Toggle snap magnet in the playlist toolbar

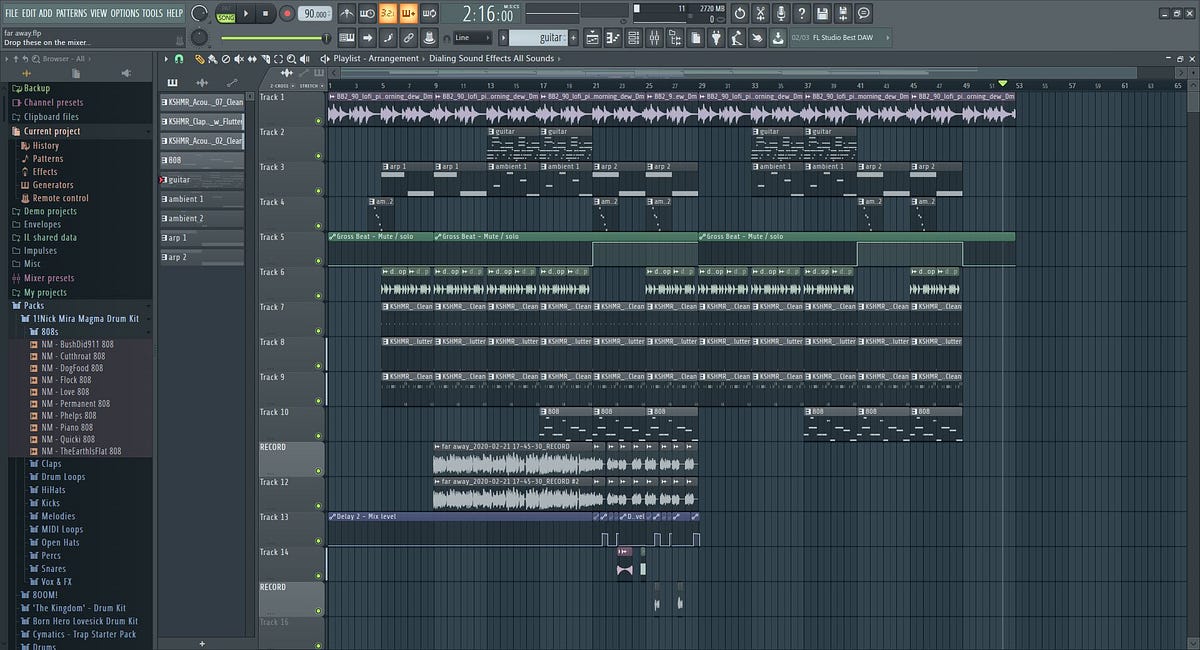pyautogui.click(x=178, y=57)
